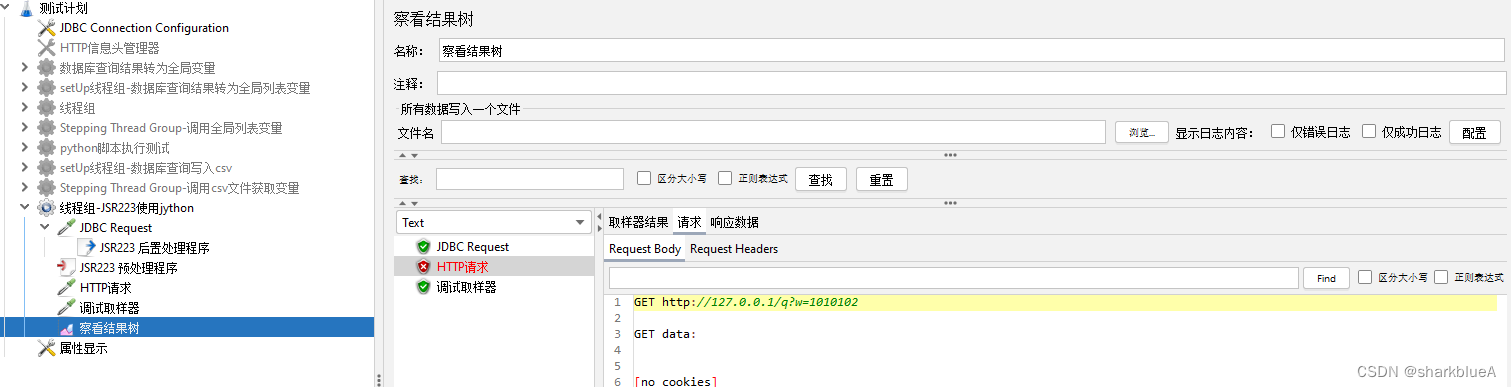Collapse the tree JDBC Request node
The width and height of the screenshot is (1511, 387).
click(x=45, y=228)
